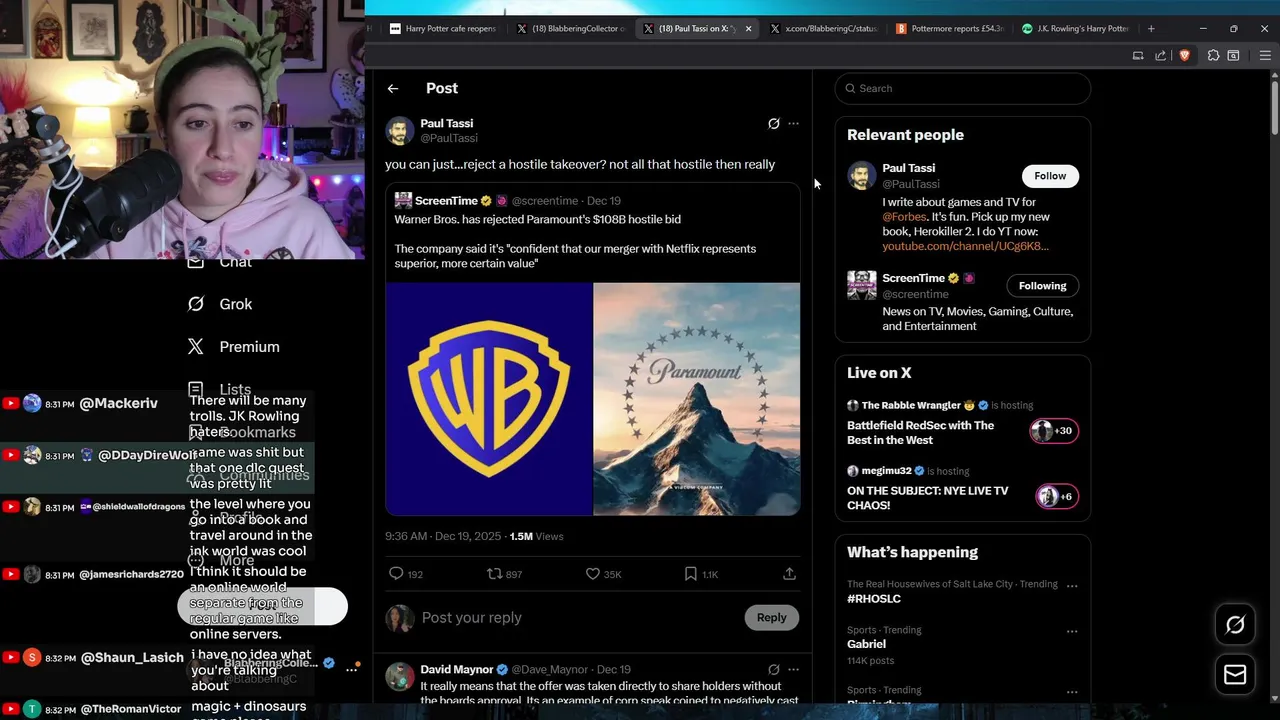
Task: Open the browser hamburger menu
Action: 1265,56
